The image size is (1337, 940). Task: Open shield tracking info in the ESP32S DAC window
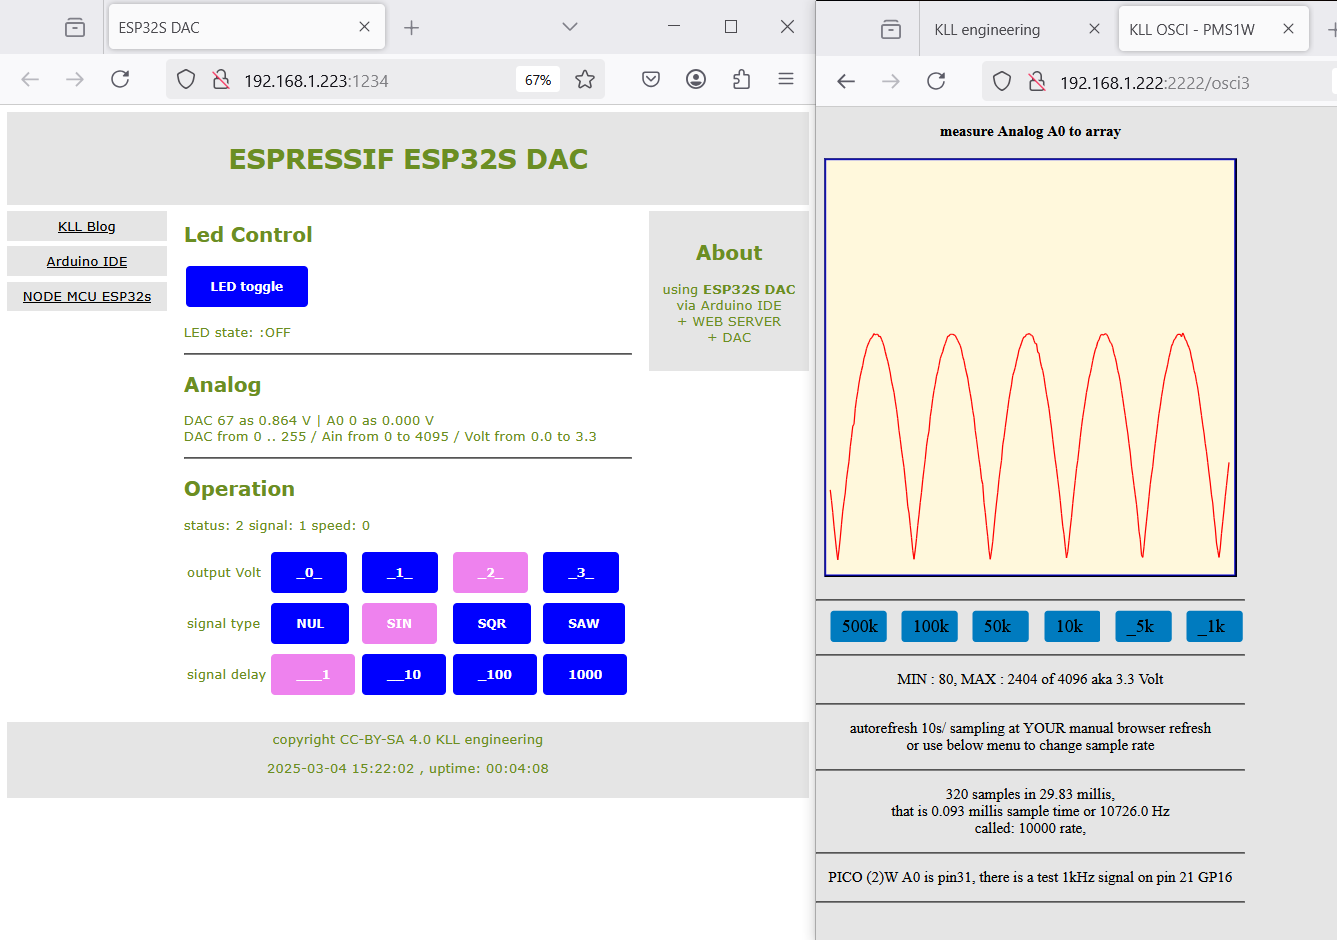click(x=186, y=79)
